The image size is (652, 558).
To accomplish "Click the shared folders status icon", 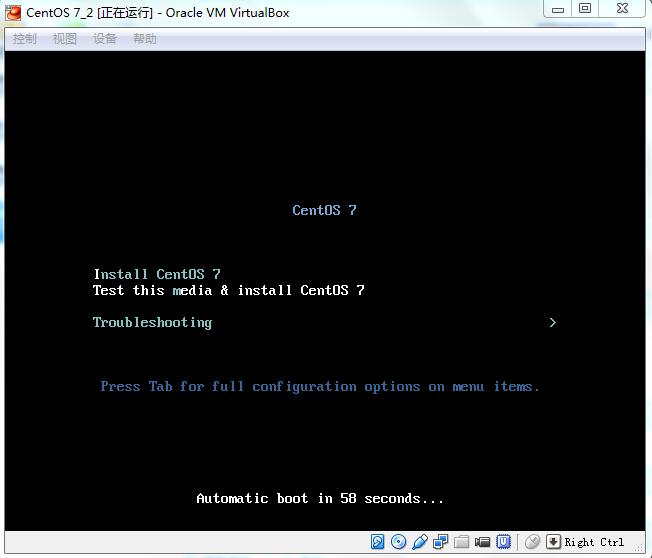I will click(461, 542).
